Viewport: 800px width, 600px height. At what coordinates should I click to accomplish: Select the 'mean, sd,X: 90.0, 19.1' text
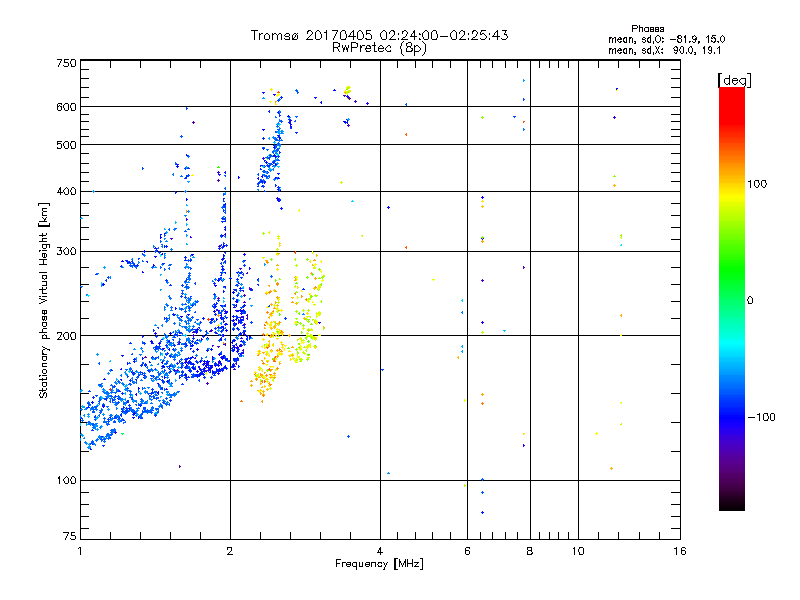point(664,50)
